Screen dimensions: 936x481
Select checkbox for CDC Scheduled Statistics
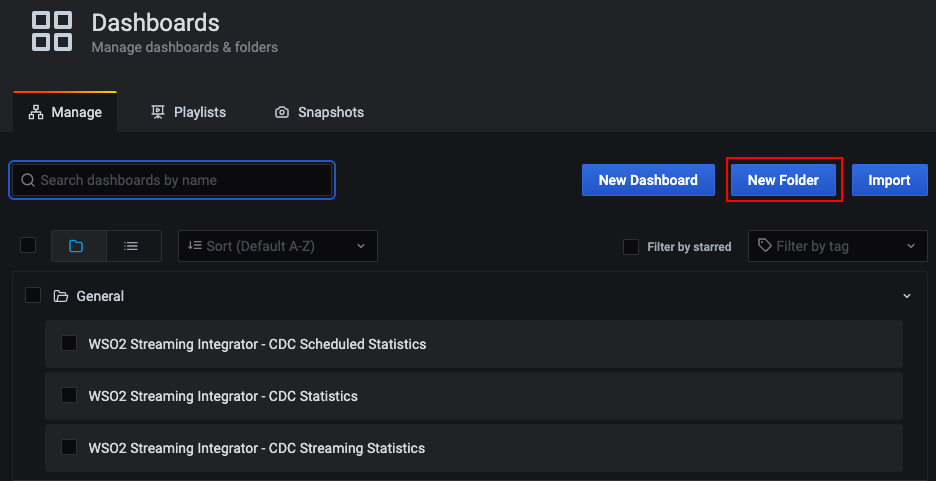click(x=69, y=343)
